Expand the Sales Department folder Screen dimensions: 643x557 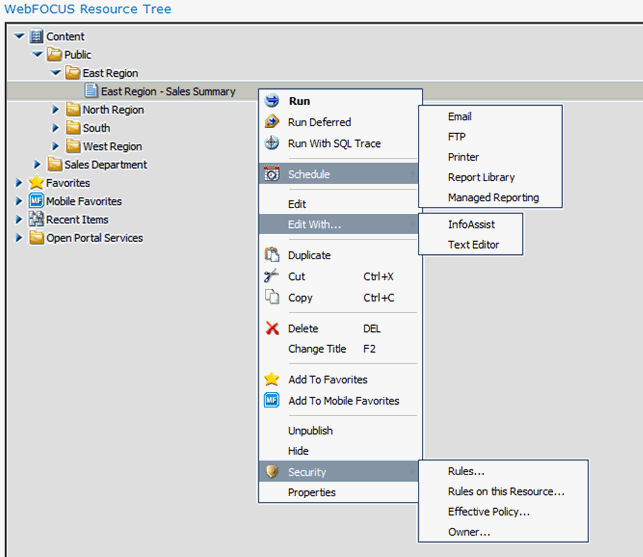(37, 164)
